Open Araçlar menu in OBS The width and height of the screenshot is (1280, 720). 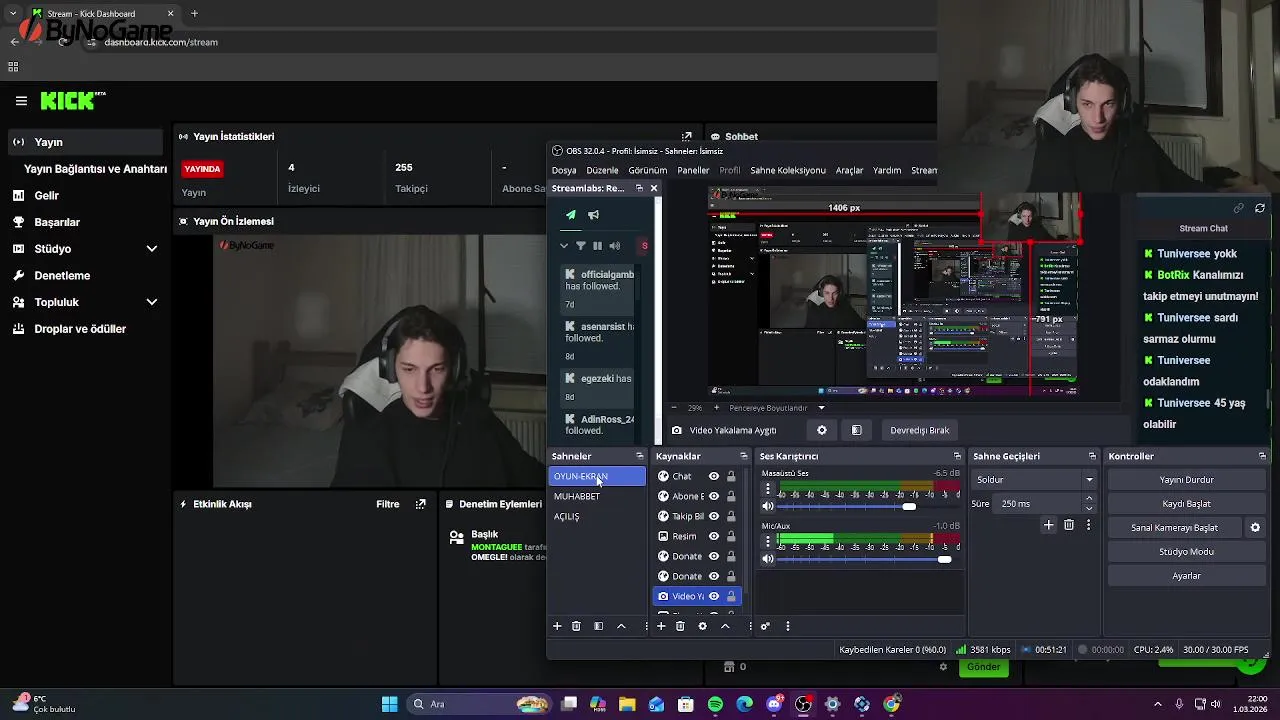(849, 170)
